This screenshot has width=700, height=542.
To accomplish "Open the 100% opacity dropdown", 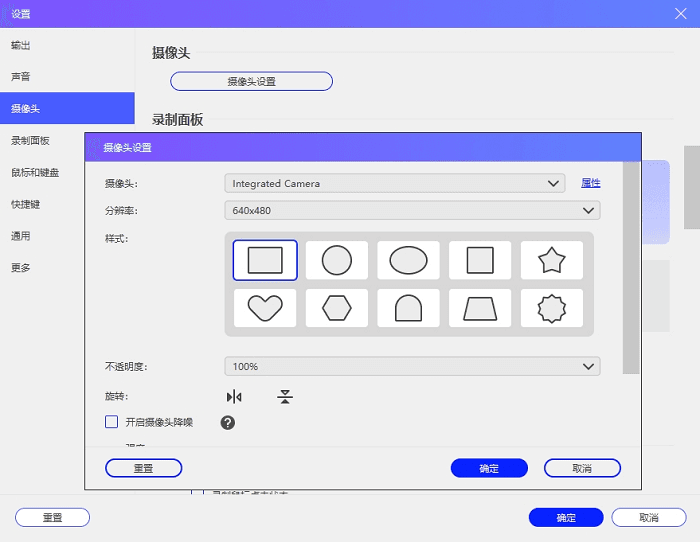I will [x=412, y=367].
